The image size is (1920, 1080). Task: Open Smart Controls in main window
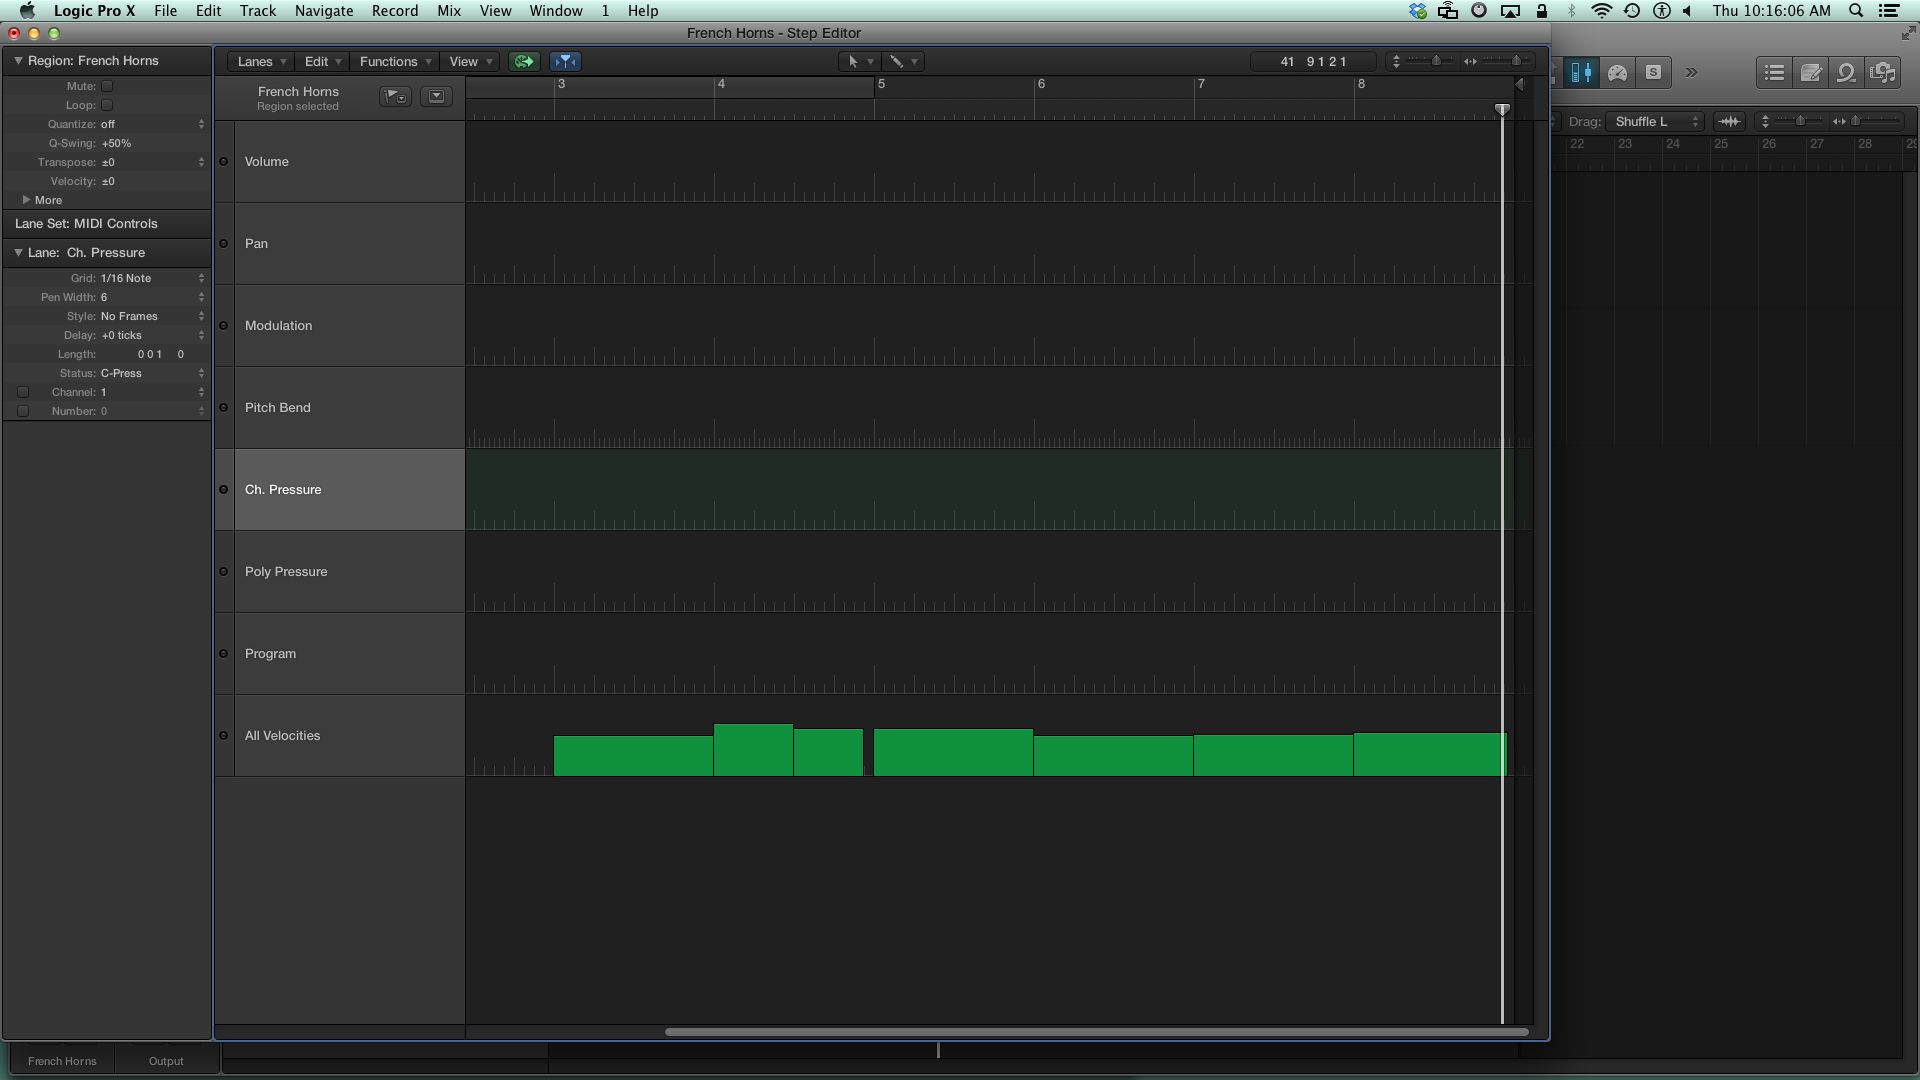pyautogui.click(x=1617, y=72)
